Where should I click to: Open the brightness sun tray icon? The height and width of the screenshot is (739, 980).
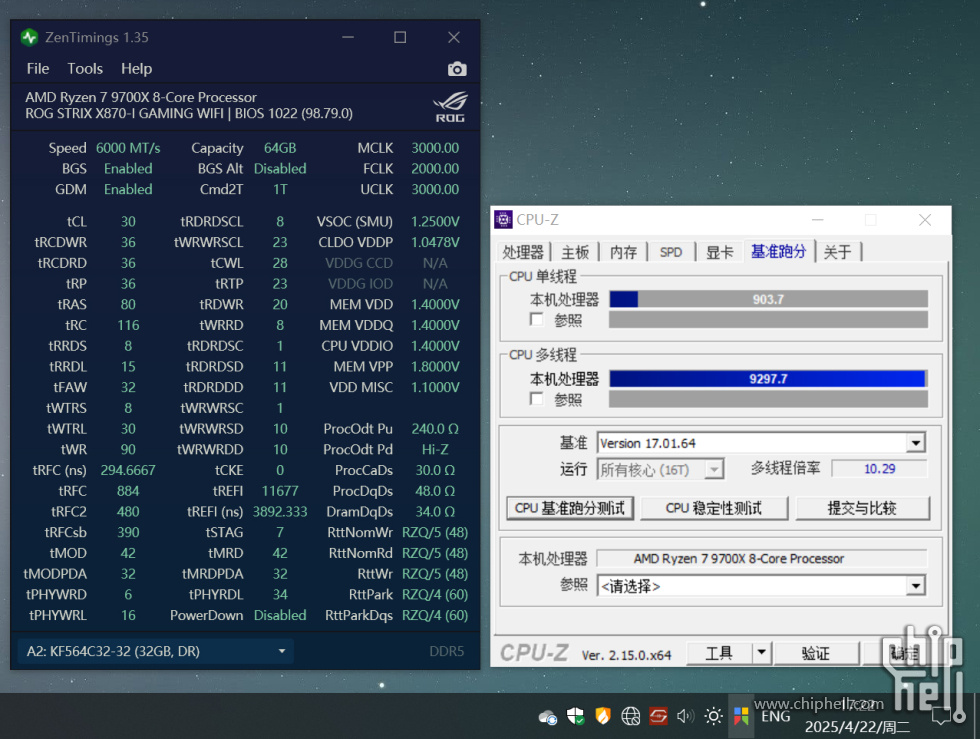tap(713, 716)
